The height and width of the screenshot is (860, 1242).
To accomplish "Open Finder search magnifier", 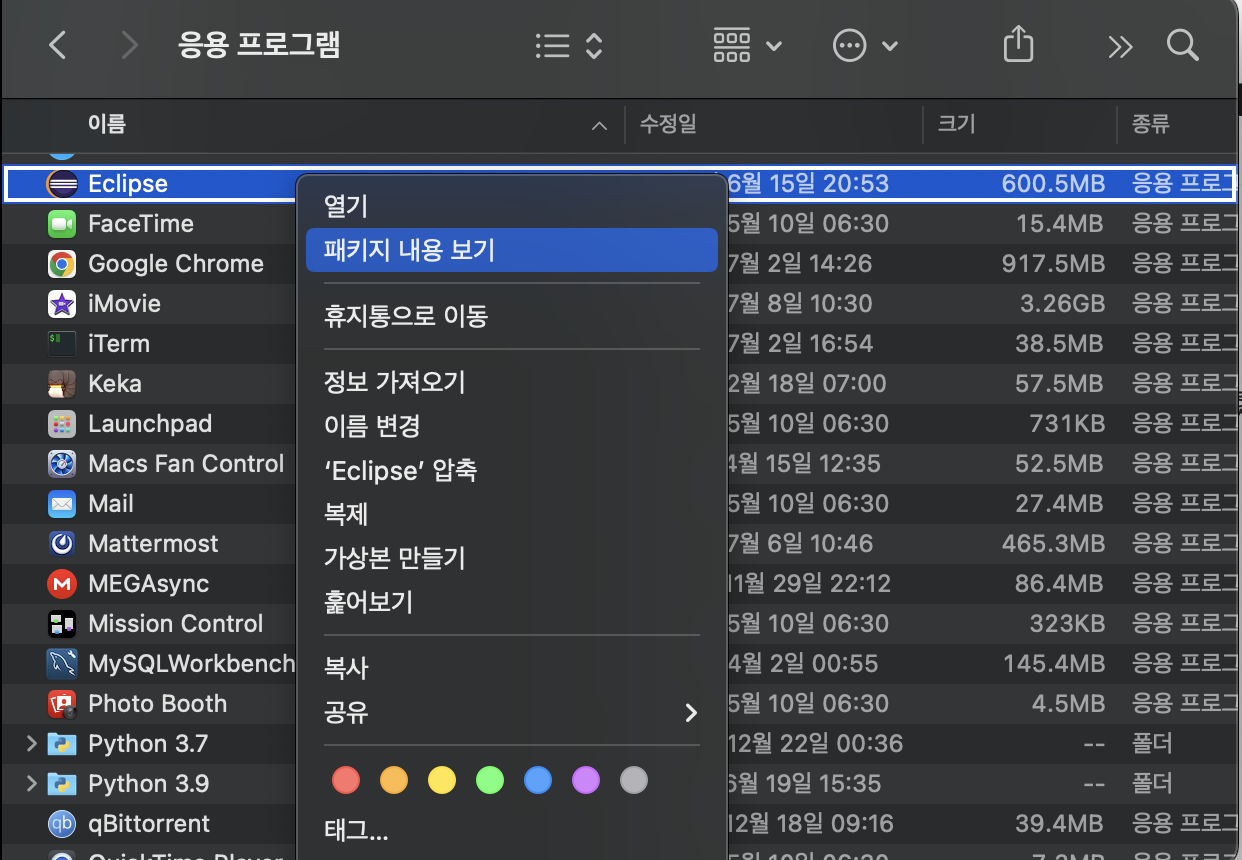I will click(x=1183, y=45).
